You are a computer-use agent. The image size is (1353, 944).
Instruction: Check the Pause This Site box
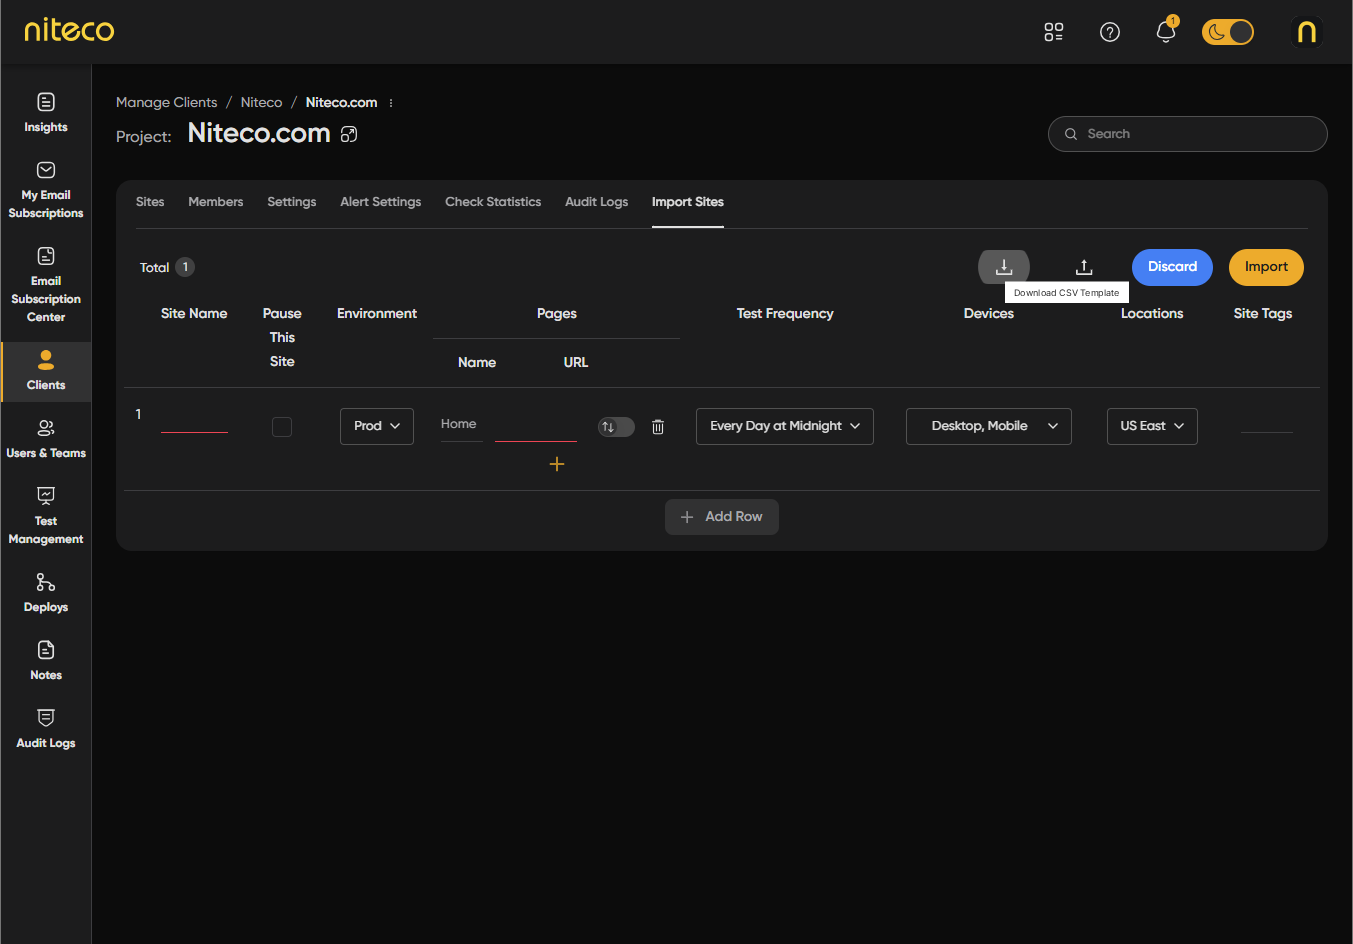[282, 427]
